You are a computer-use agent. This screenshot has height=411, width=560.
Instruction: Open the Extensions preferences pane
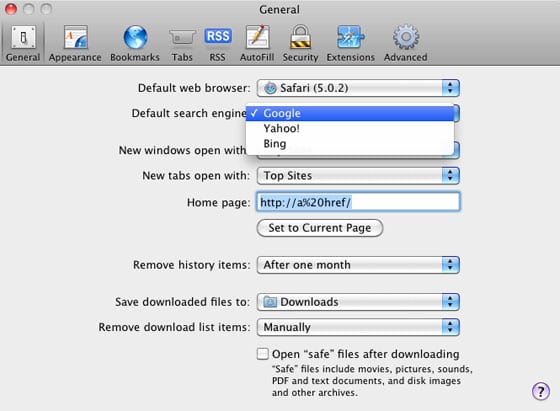(x=351, y=43)
